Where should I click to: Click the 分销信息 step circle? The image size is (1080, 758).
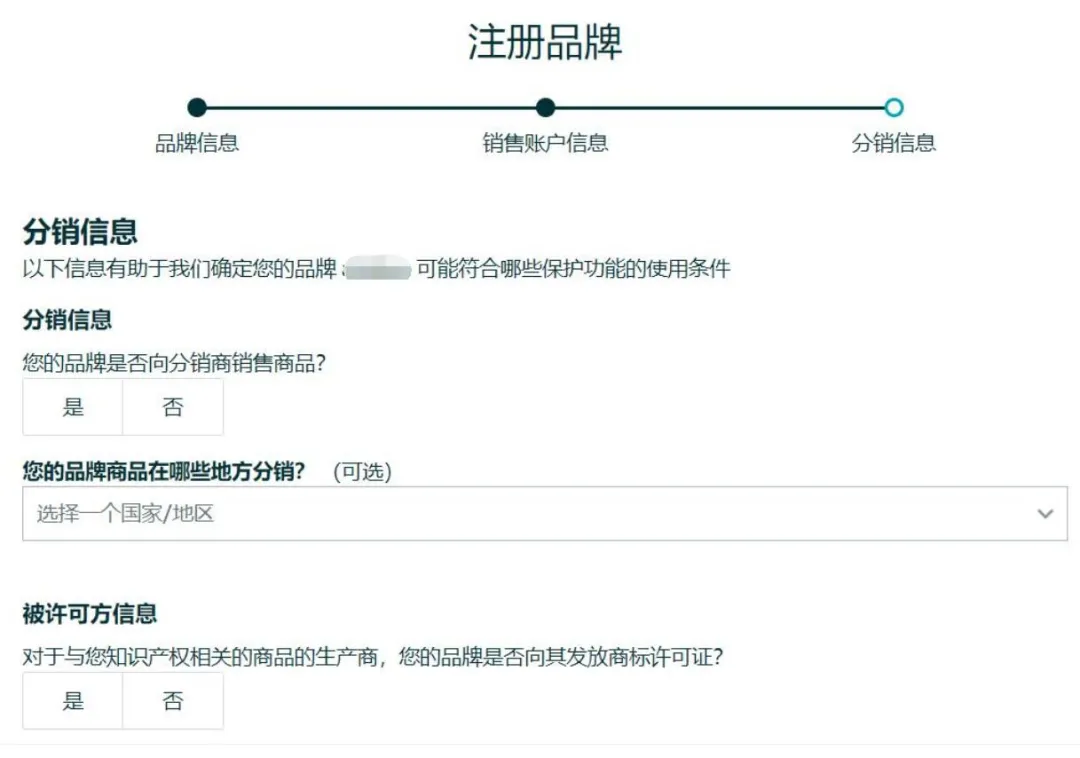click(894, 107)
